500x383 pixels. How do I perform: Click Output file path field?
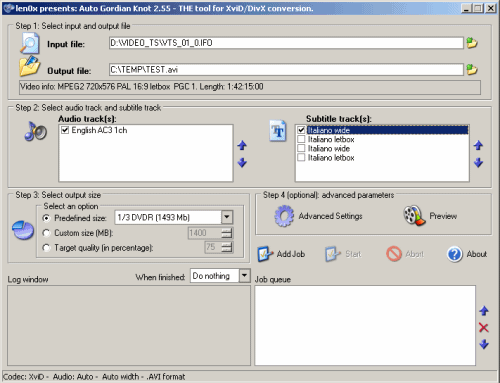coord(286,70)
